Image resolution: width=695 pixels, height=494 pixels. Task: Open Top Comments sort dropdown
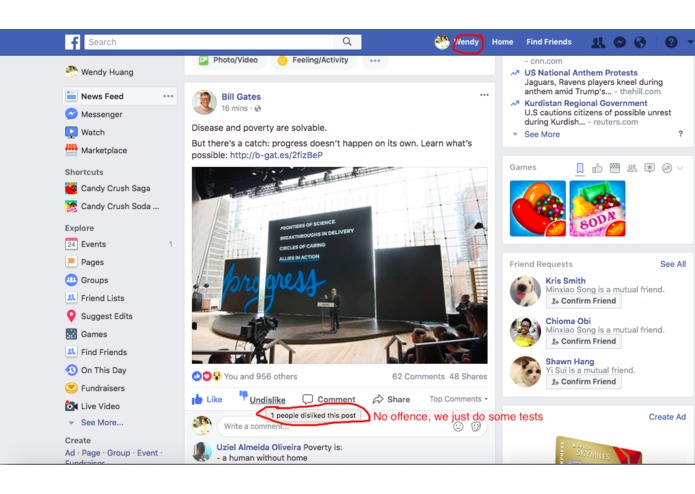(x=458, y=399)
